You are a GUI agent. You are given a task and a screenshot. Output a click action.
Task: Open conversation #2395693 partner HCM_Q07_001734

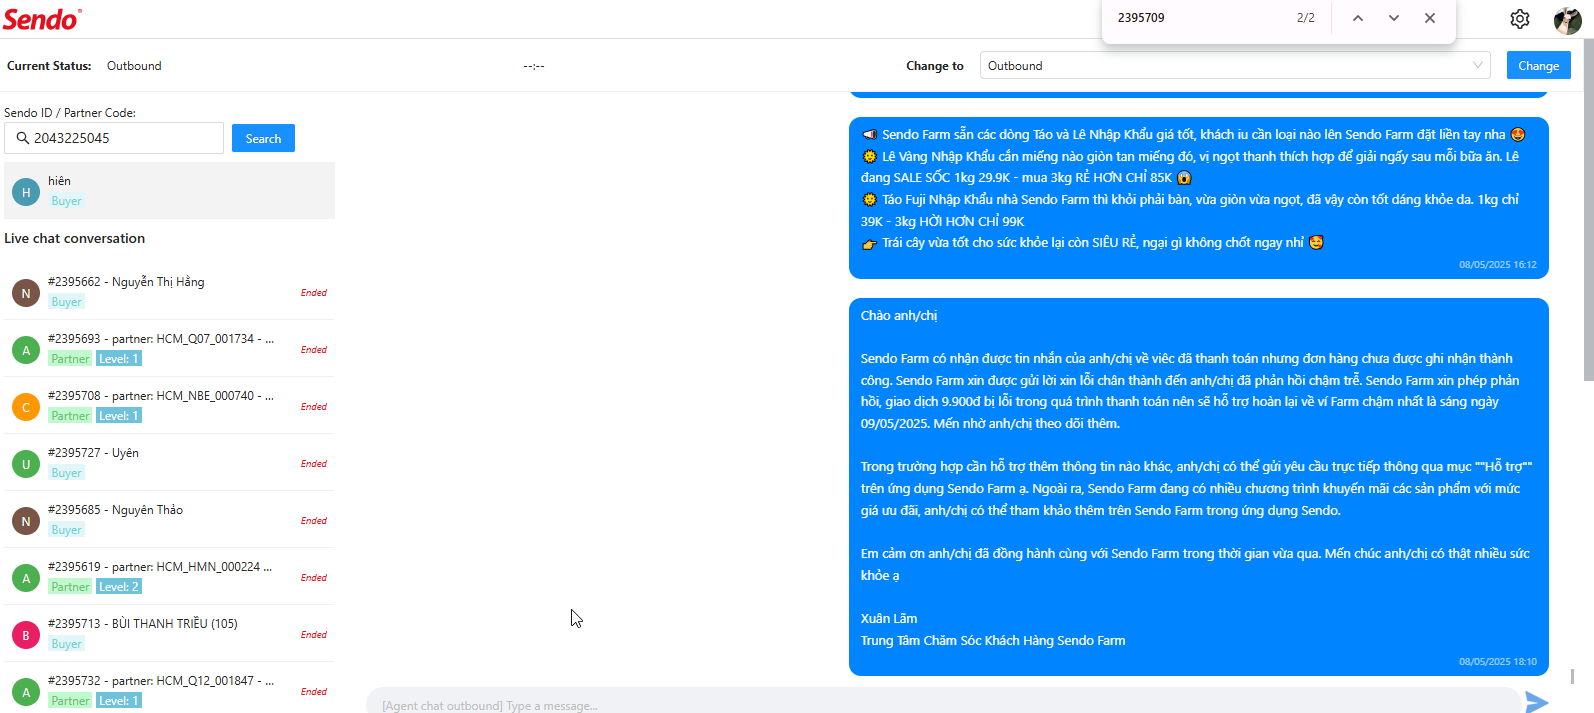click(x=169, y=349)
